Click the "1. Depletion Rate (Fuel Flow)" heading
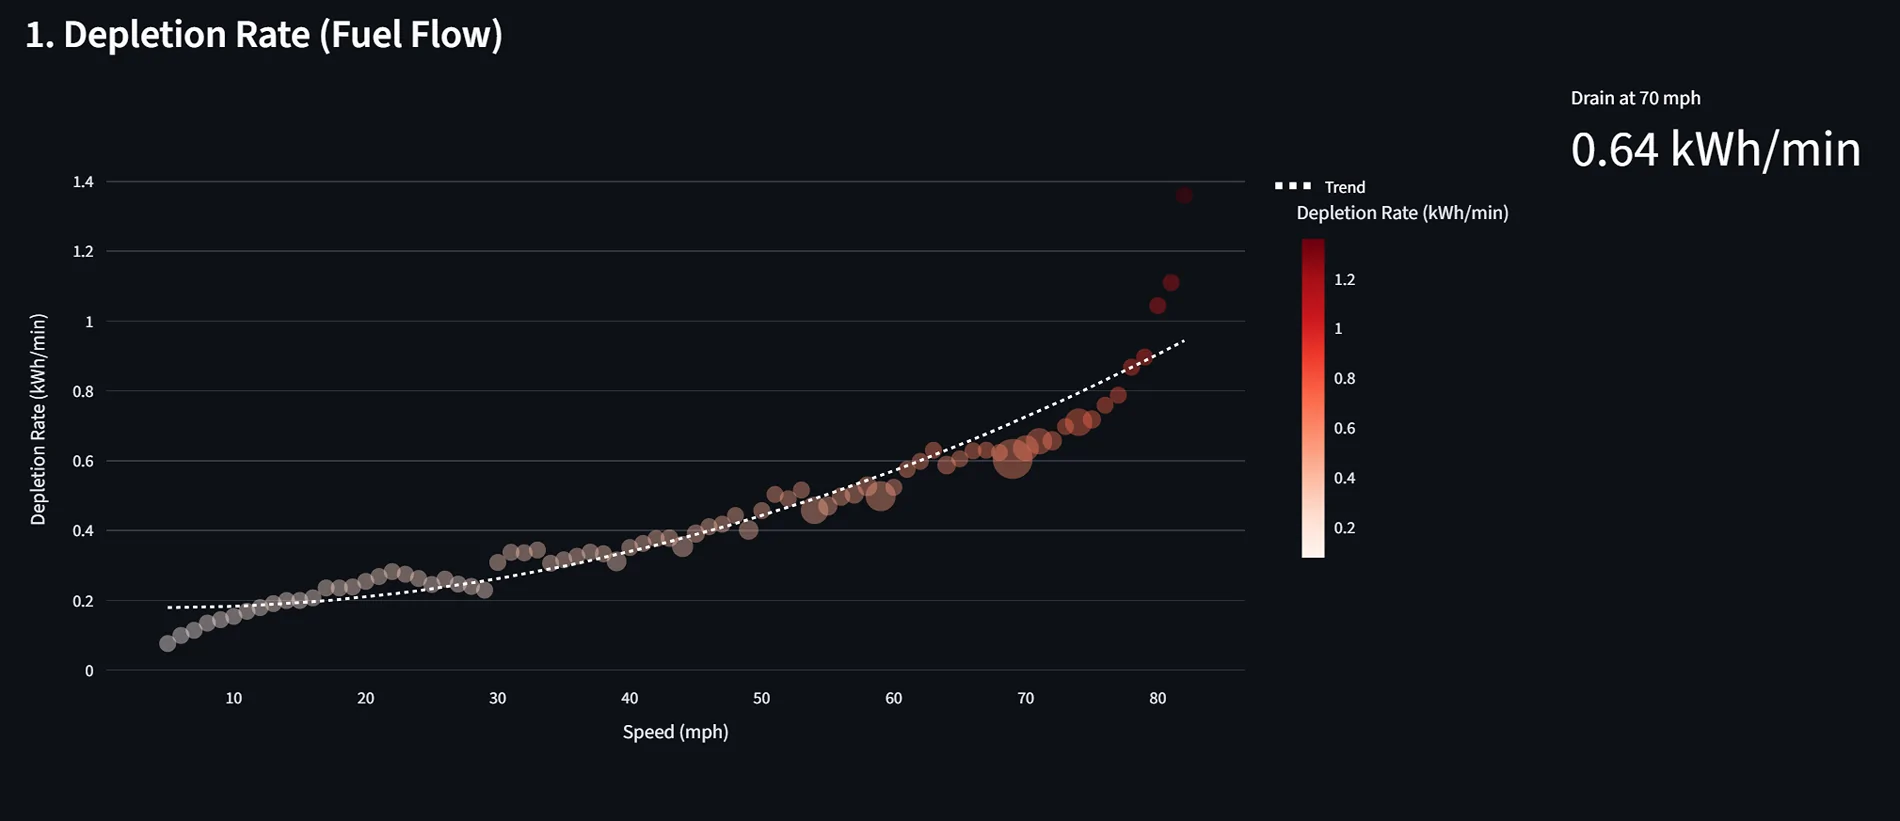This screenshot has height=821, width=1900. click(264, 35)
